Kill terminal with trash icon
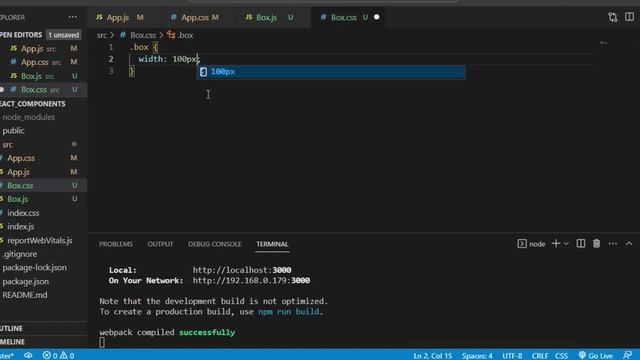Viewport: 640px width, 360px height. pos(596,244)
